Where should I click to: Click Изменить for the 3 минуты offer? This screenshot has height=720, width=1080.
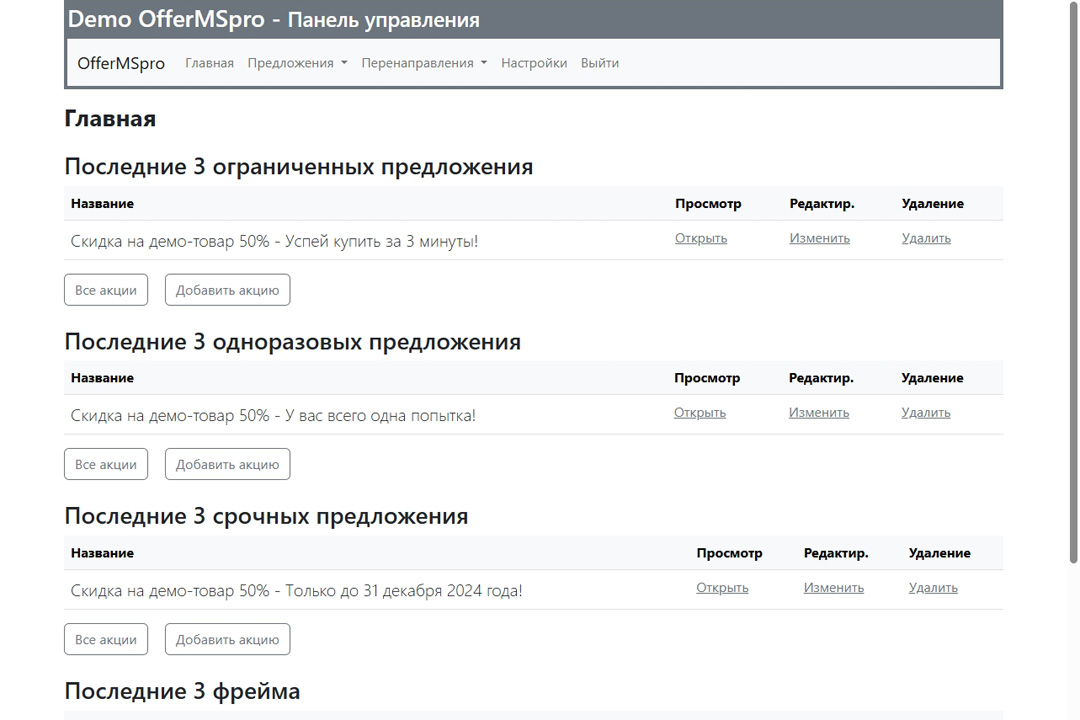click(x=820, y=238)
